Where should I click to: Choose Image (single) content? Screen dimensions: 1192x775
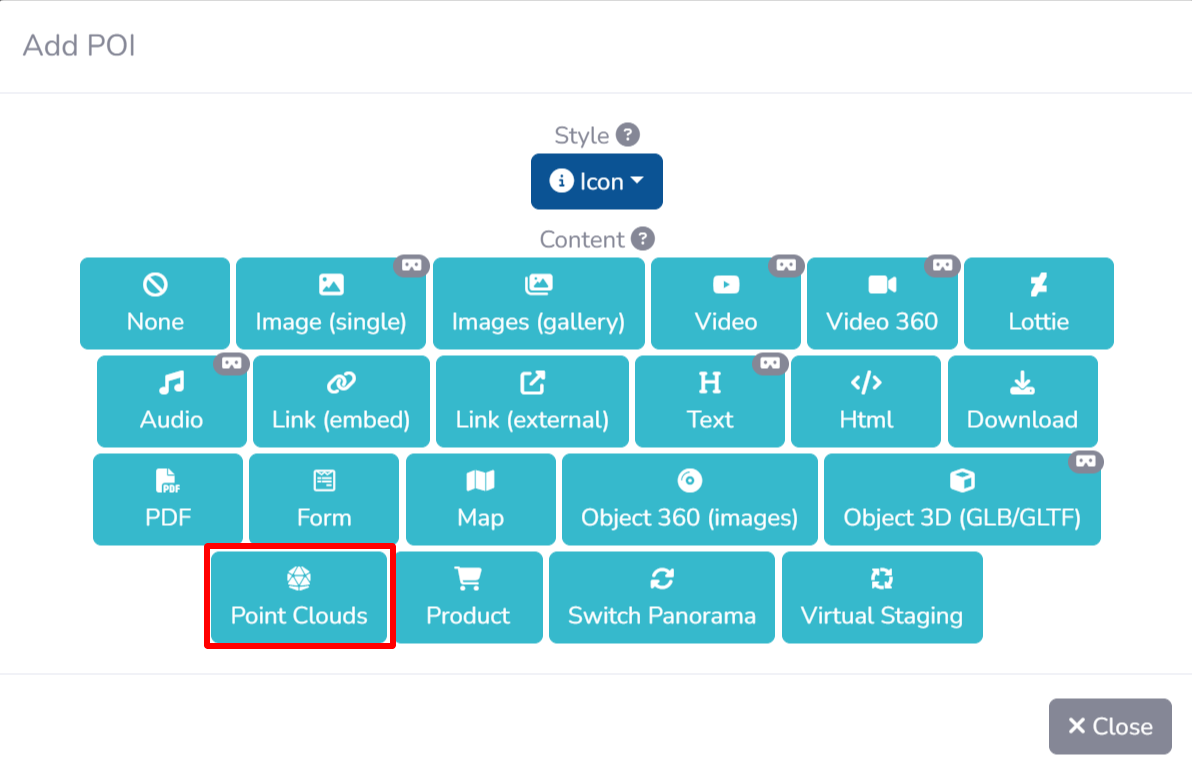[x=331, y=304]
